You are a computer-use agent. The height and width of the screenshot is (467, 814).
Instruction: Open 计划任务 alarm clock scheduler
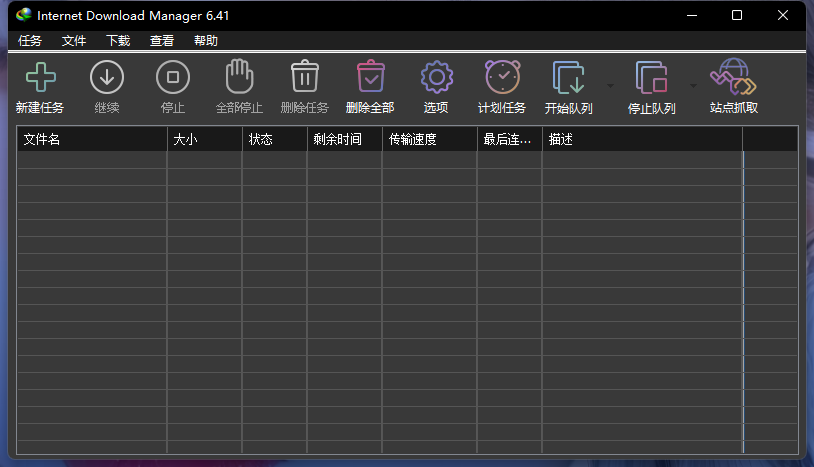502,77
